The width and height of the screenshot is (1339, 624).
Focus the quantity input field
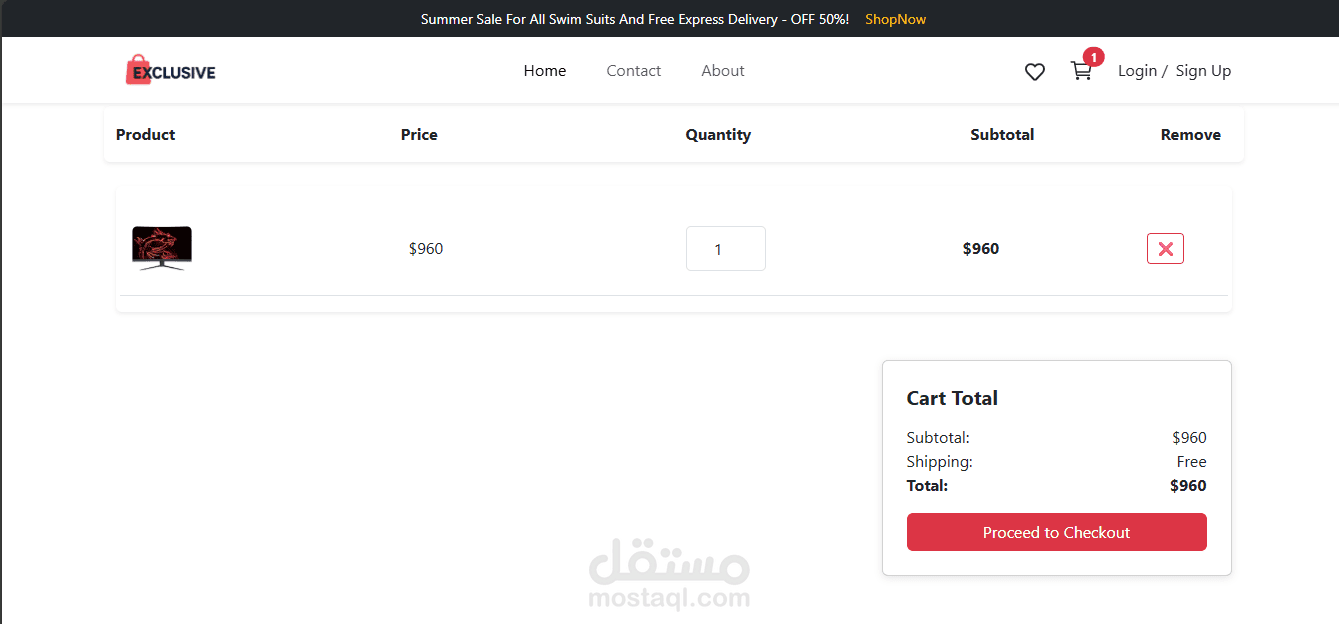725,249
